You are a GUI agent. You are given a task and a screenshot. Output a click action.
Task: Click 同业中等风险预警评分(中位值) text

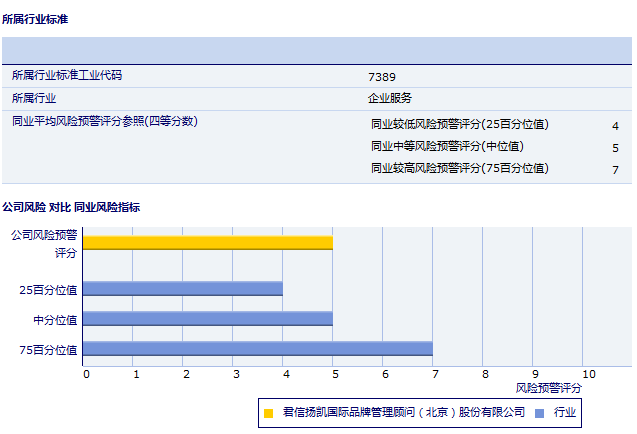click(x=446, y=147)
